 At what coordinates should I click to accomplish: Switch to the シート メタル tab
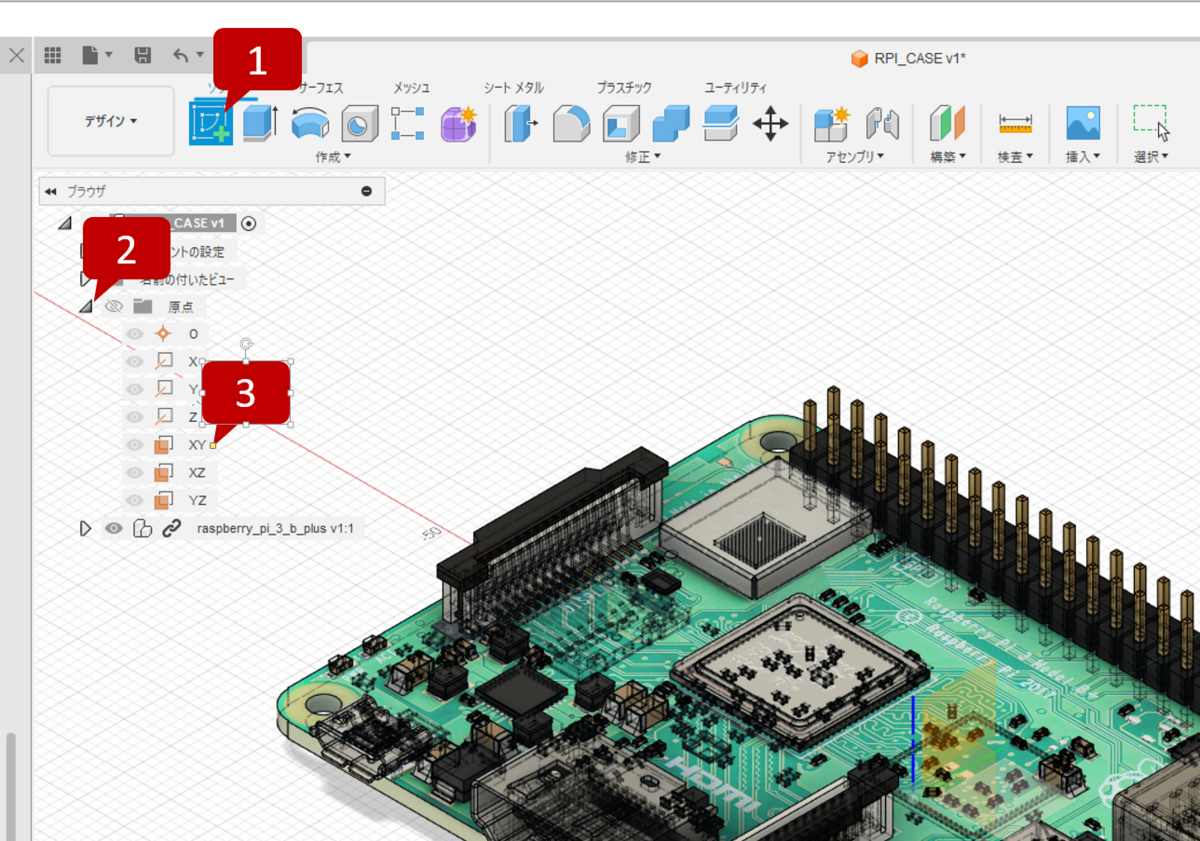coord(513,88)
